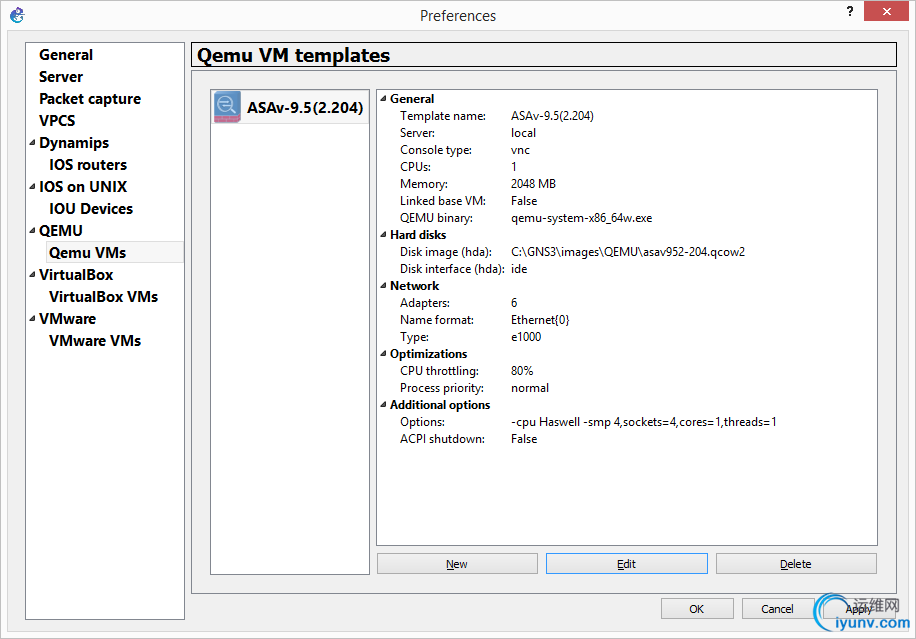Select VirtualBox in the sidebar

coord(76,275)
